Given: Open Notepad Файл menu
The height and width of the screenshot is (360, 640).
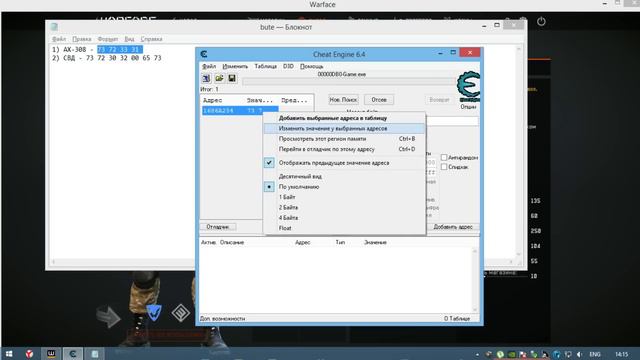Looking at the screenshot, I should point(59,39).
